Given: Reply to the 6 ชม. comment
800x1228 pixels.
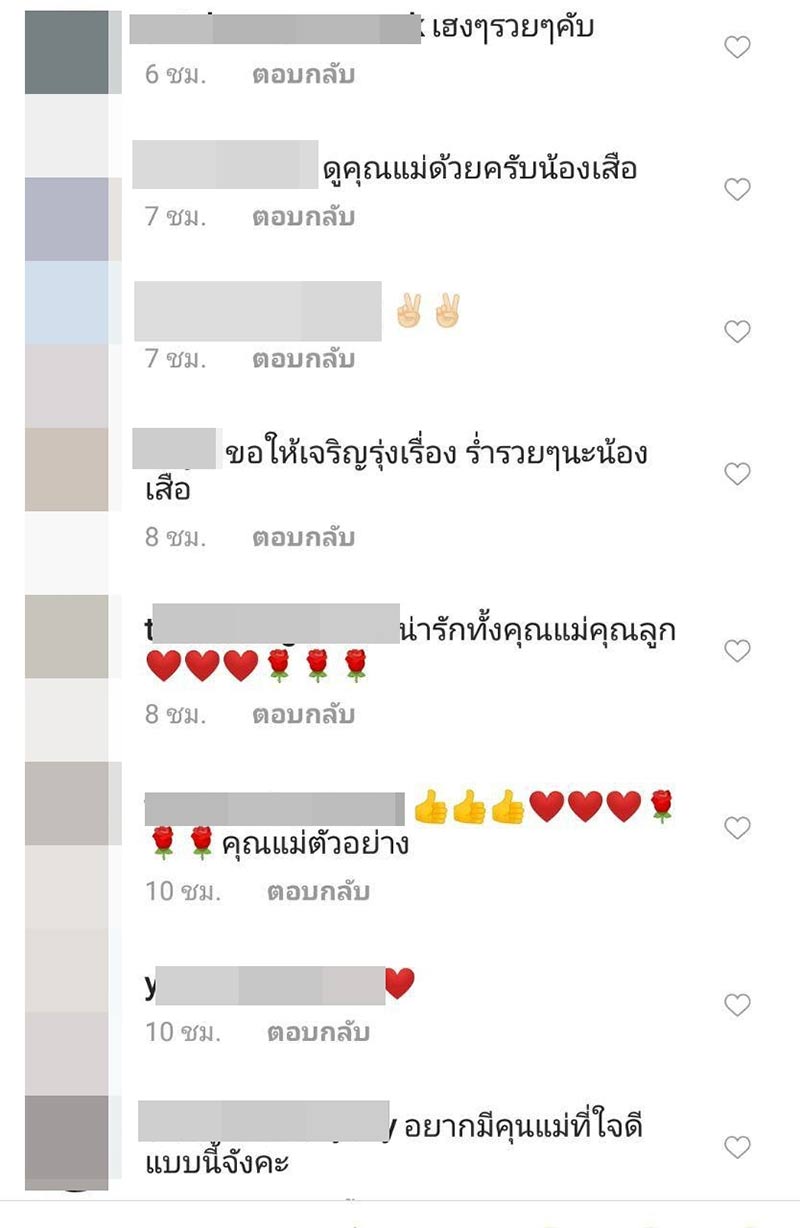Looking at the screenshot, I should pos(303,75).
